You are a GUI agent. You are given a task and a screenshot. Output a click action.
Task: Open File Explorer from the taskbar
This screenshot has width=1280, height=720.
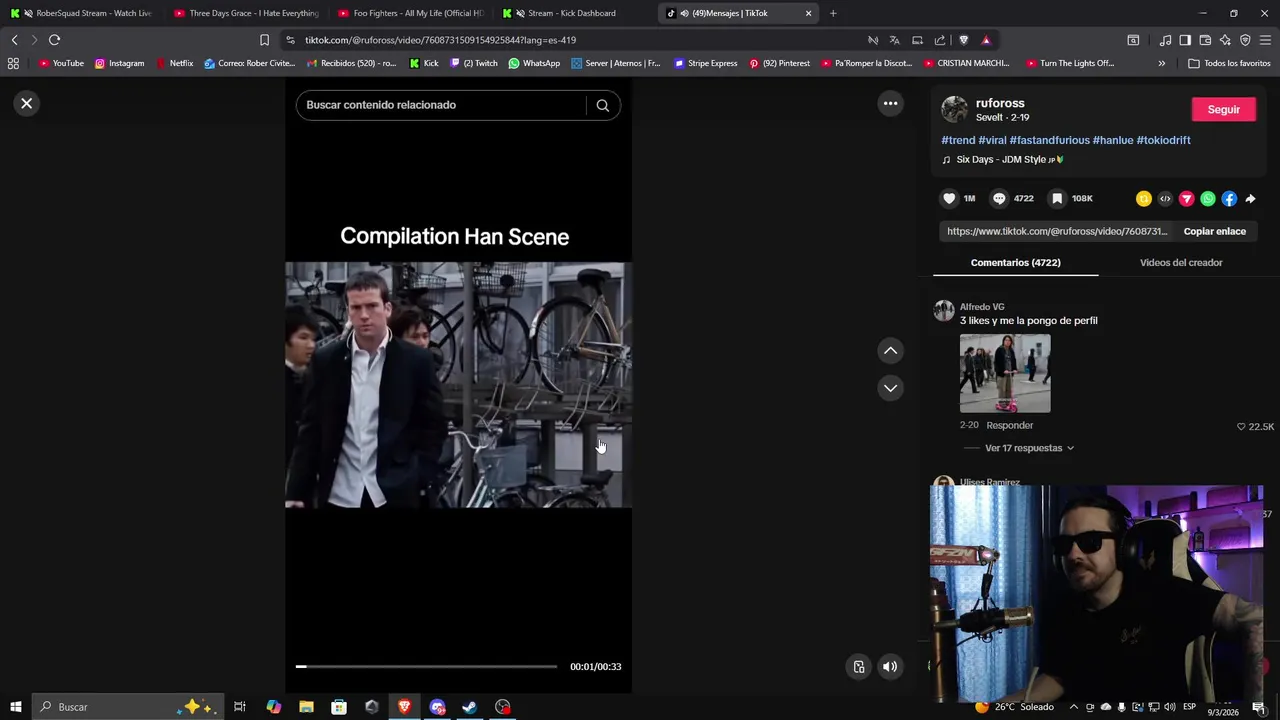click(306, 707)
